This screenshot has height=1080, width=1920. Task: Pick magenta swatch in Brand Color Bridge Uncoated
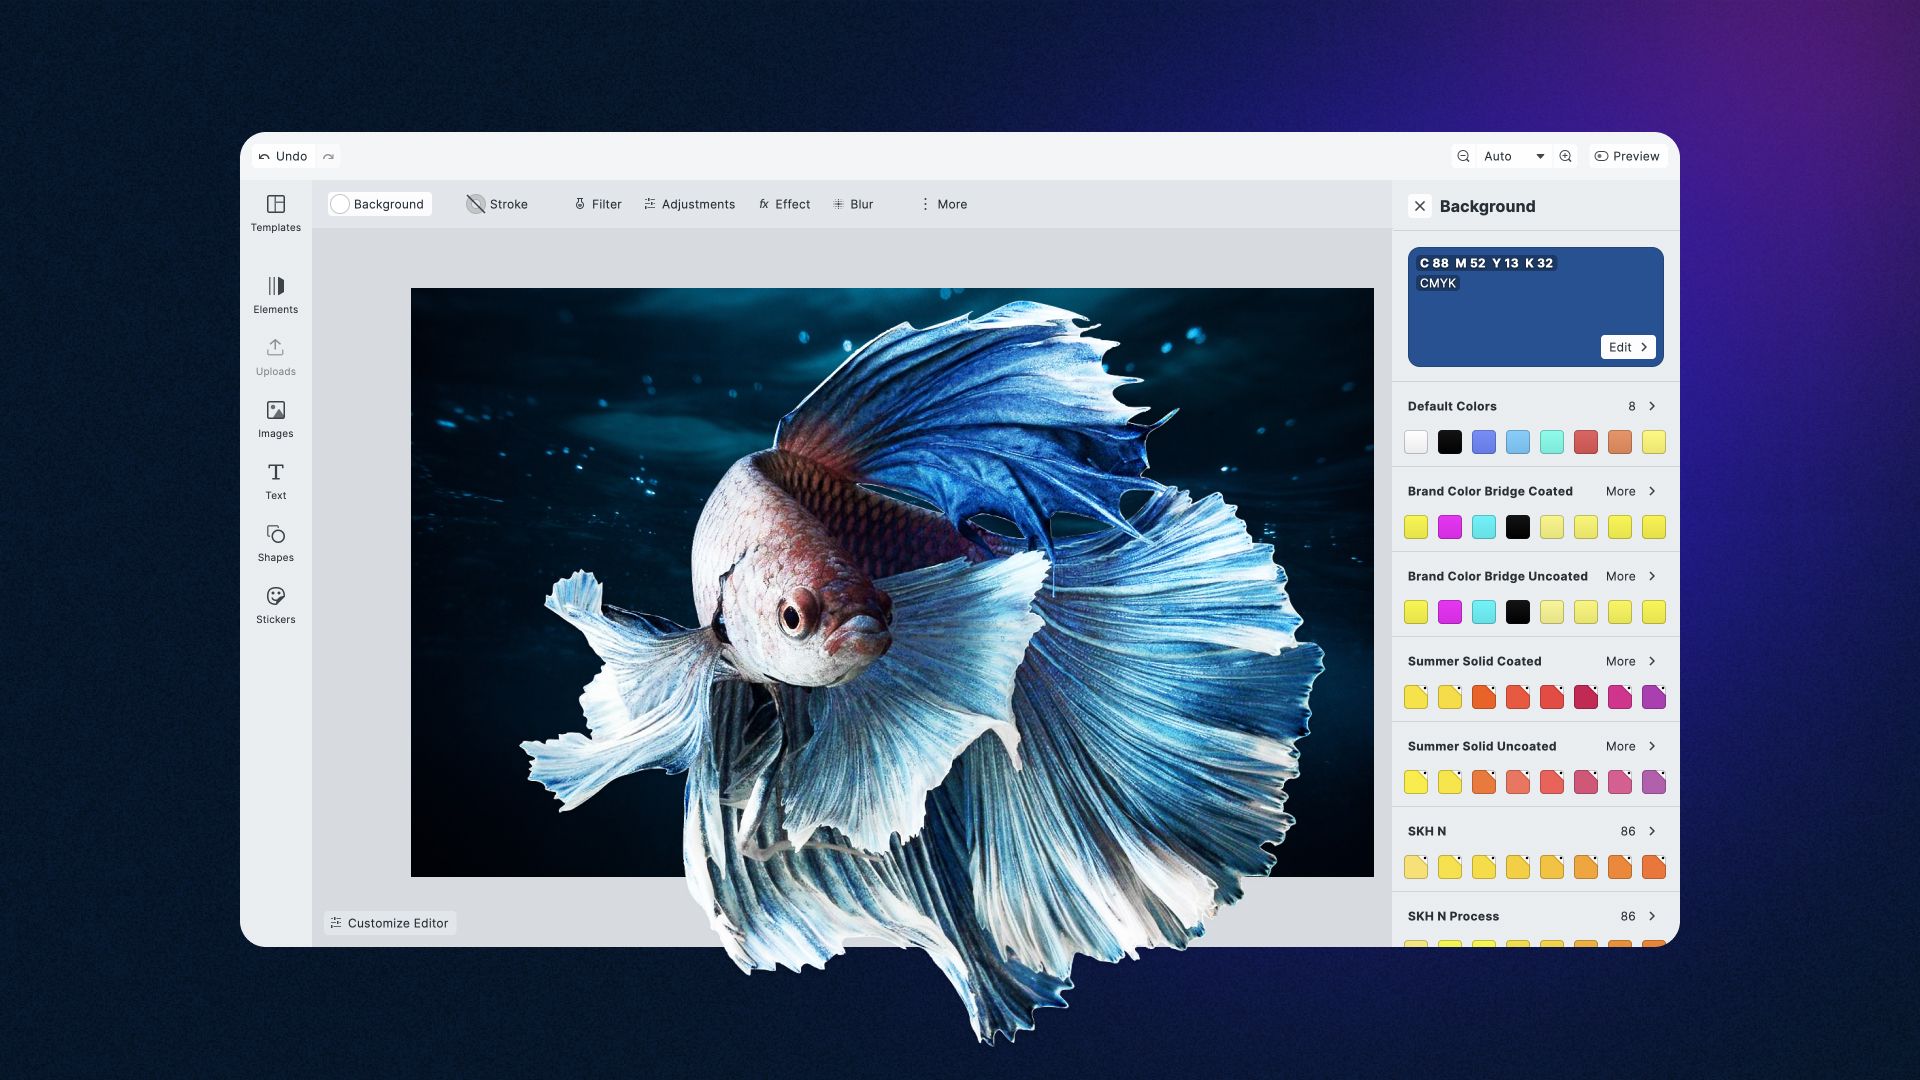tap(1450, 612)
